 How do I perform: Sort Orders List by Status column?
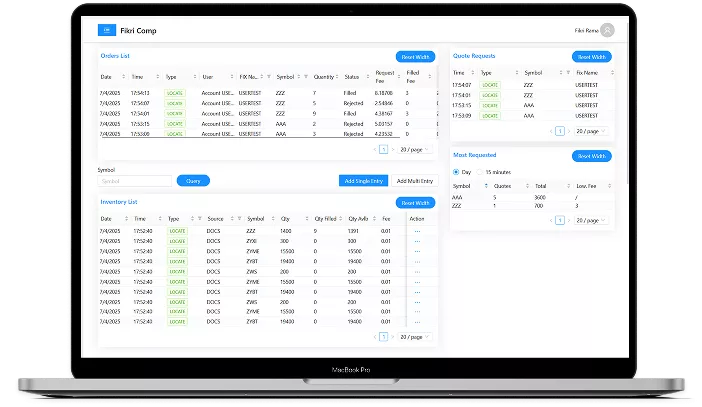click(368, 77)
